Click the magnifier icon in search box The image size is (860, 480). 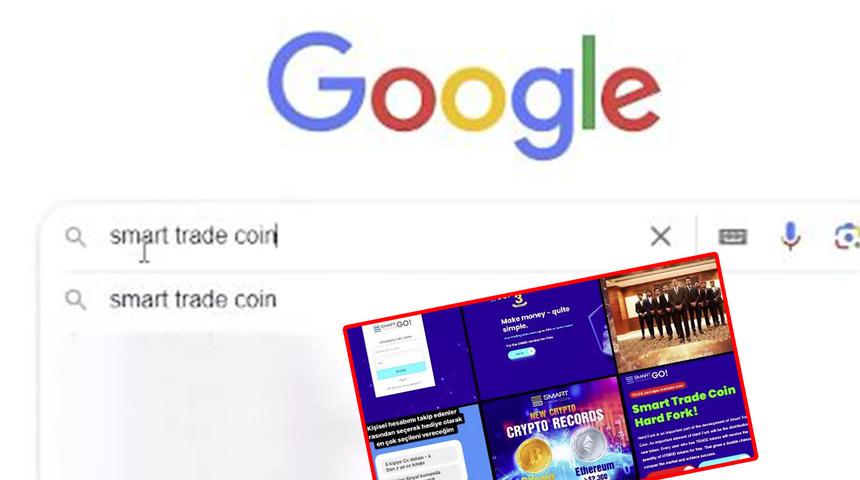[76, 237]
